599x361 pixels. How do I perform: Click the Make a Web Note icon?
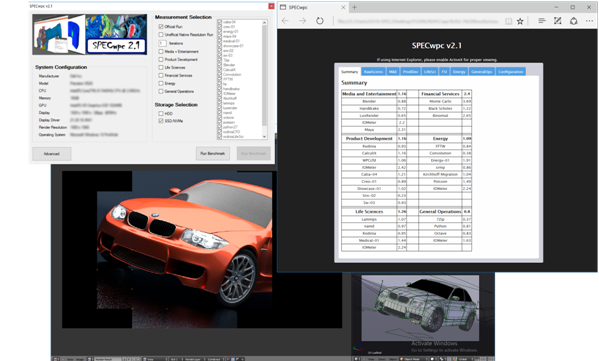(x=558, y=21)
